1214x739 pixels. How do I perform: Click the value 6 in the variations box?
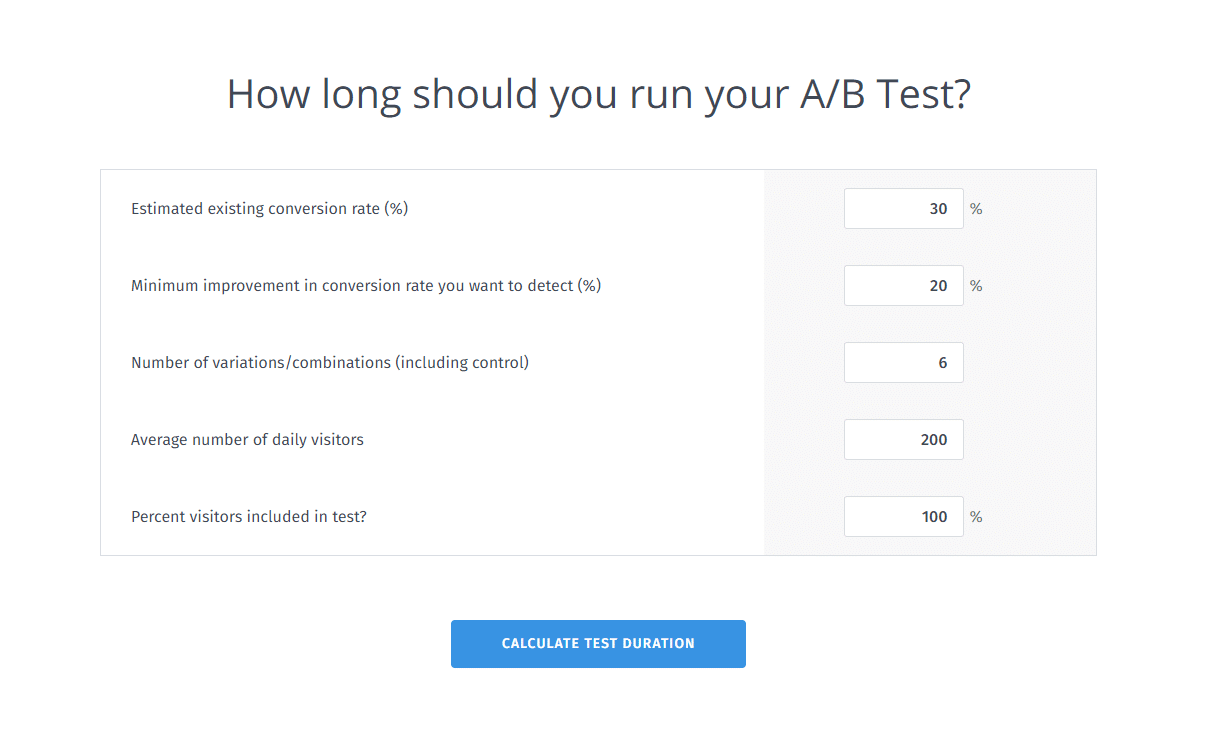pos(942,363)
